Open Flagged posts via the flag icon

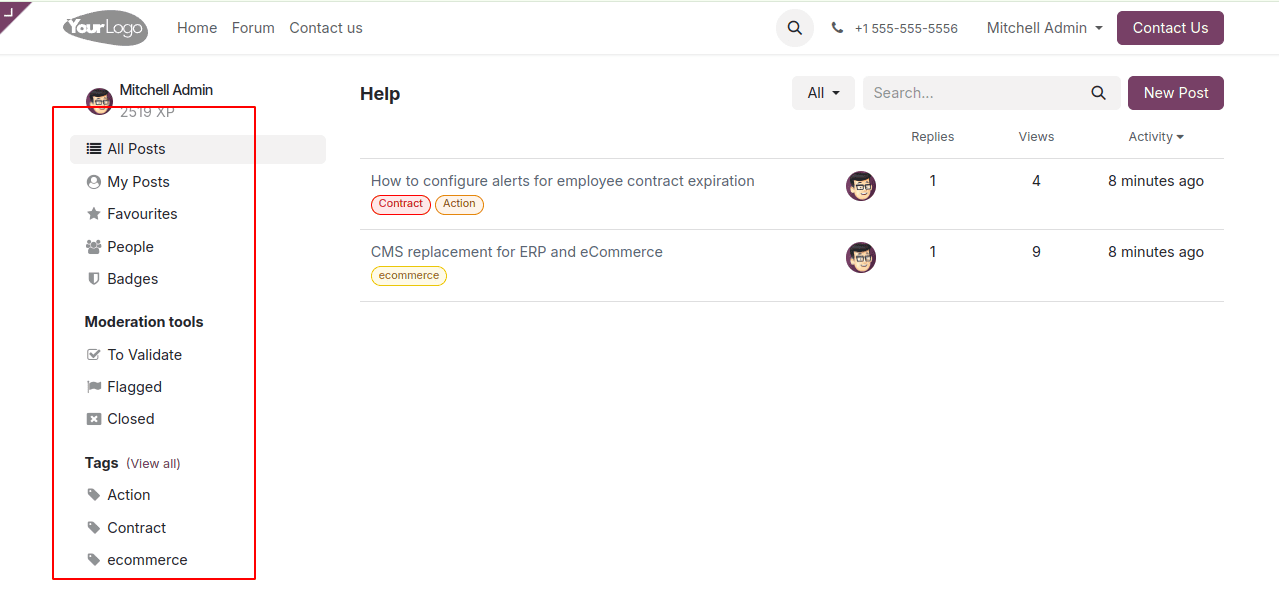(92, 386)
